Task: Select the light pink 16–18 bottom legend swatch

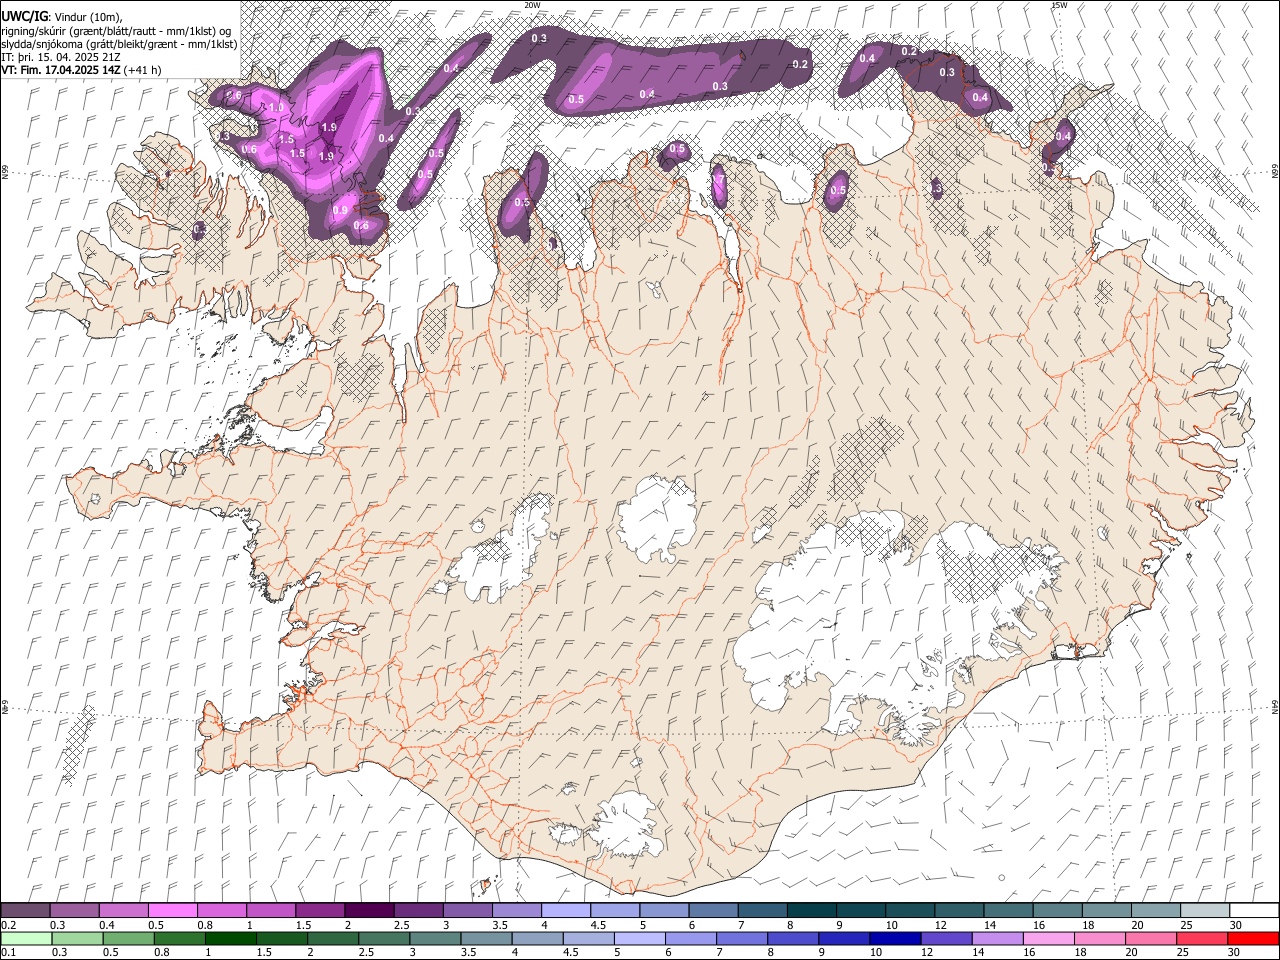Action: [x=1048, y=938]
